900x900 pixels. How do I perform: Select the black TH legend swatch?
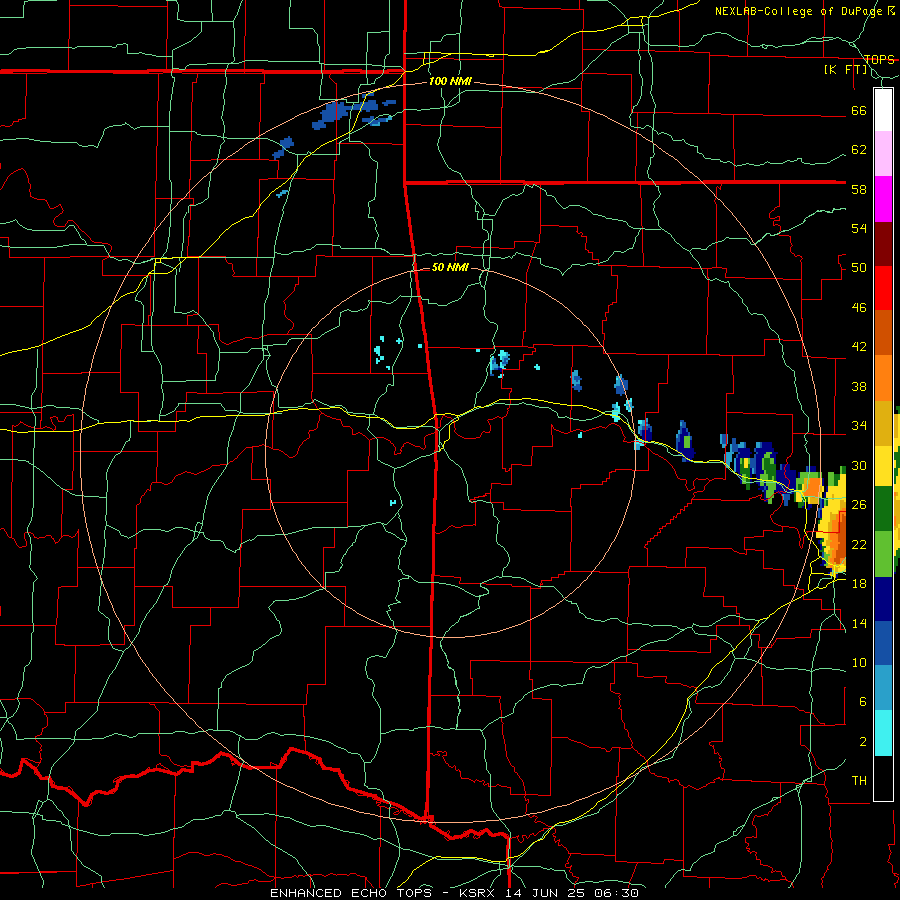click(883, 778)
